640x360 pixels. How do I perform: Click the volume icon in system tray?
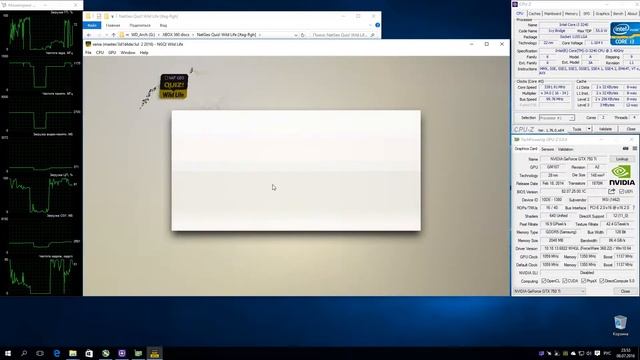[589, 353]
